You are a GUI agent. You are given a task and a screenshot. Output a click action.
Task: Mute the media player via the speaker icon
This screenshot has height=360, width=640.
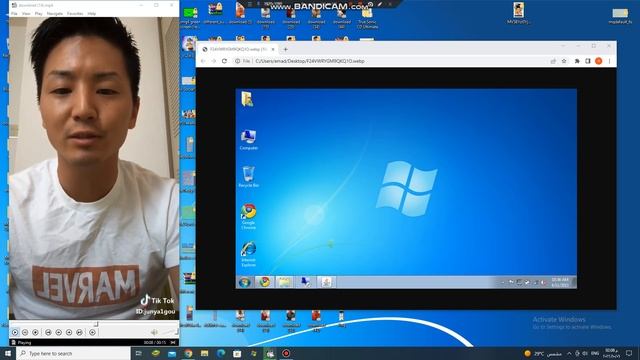pos(154,332)
